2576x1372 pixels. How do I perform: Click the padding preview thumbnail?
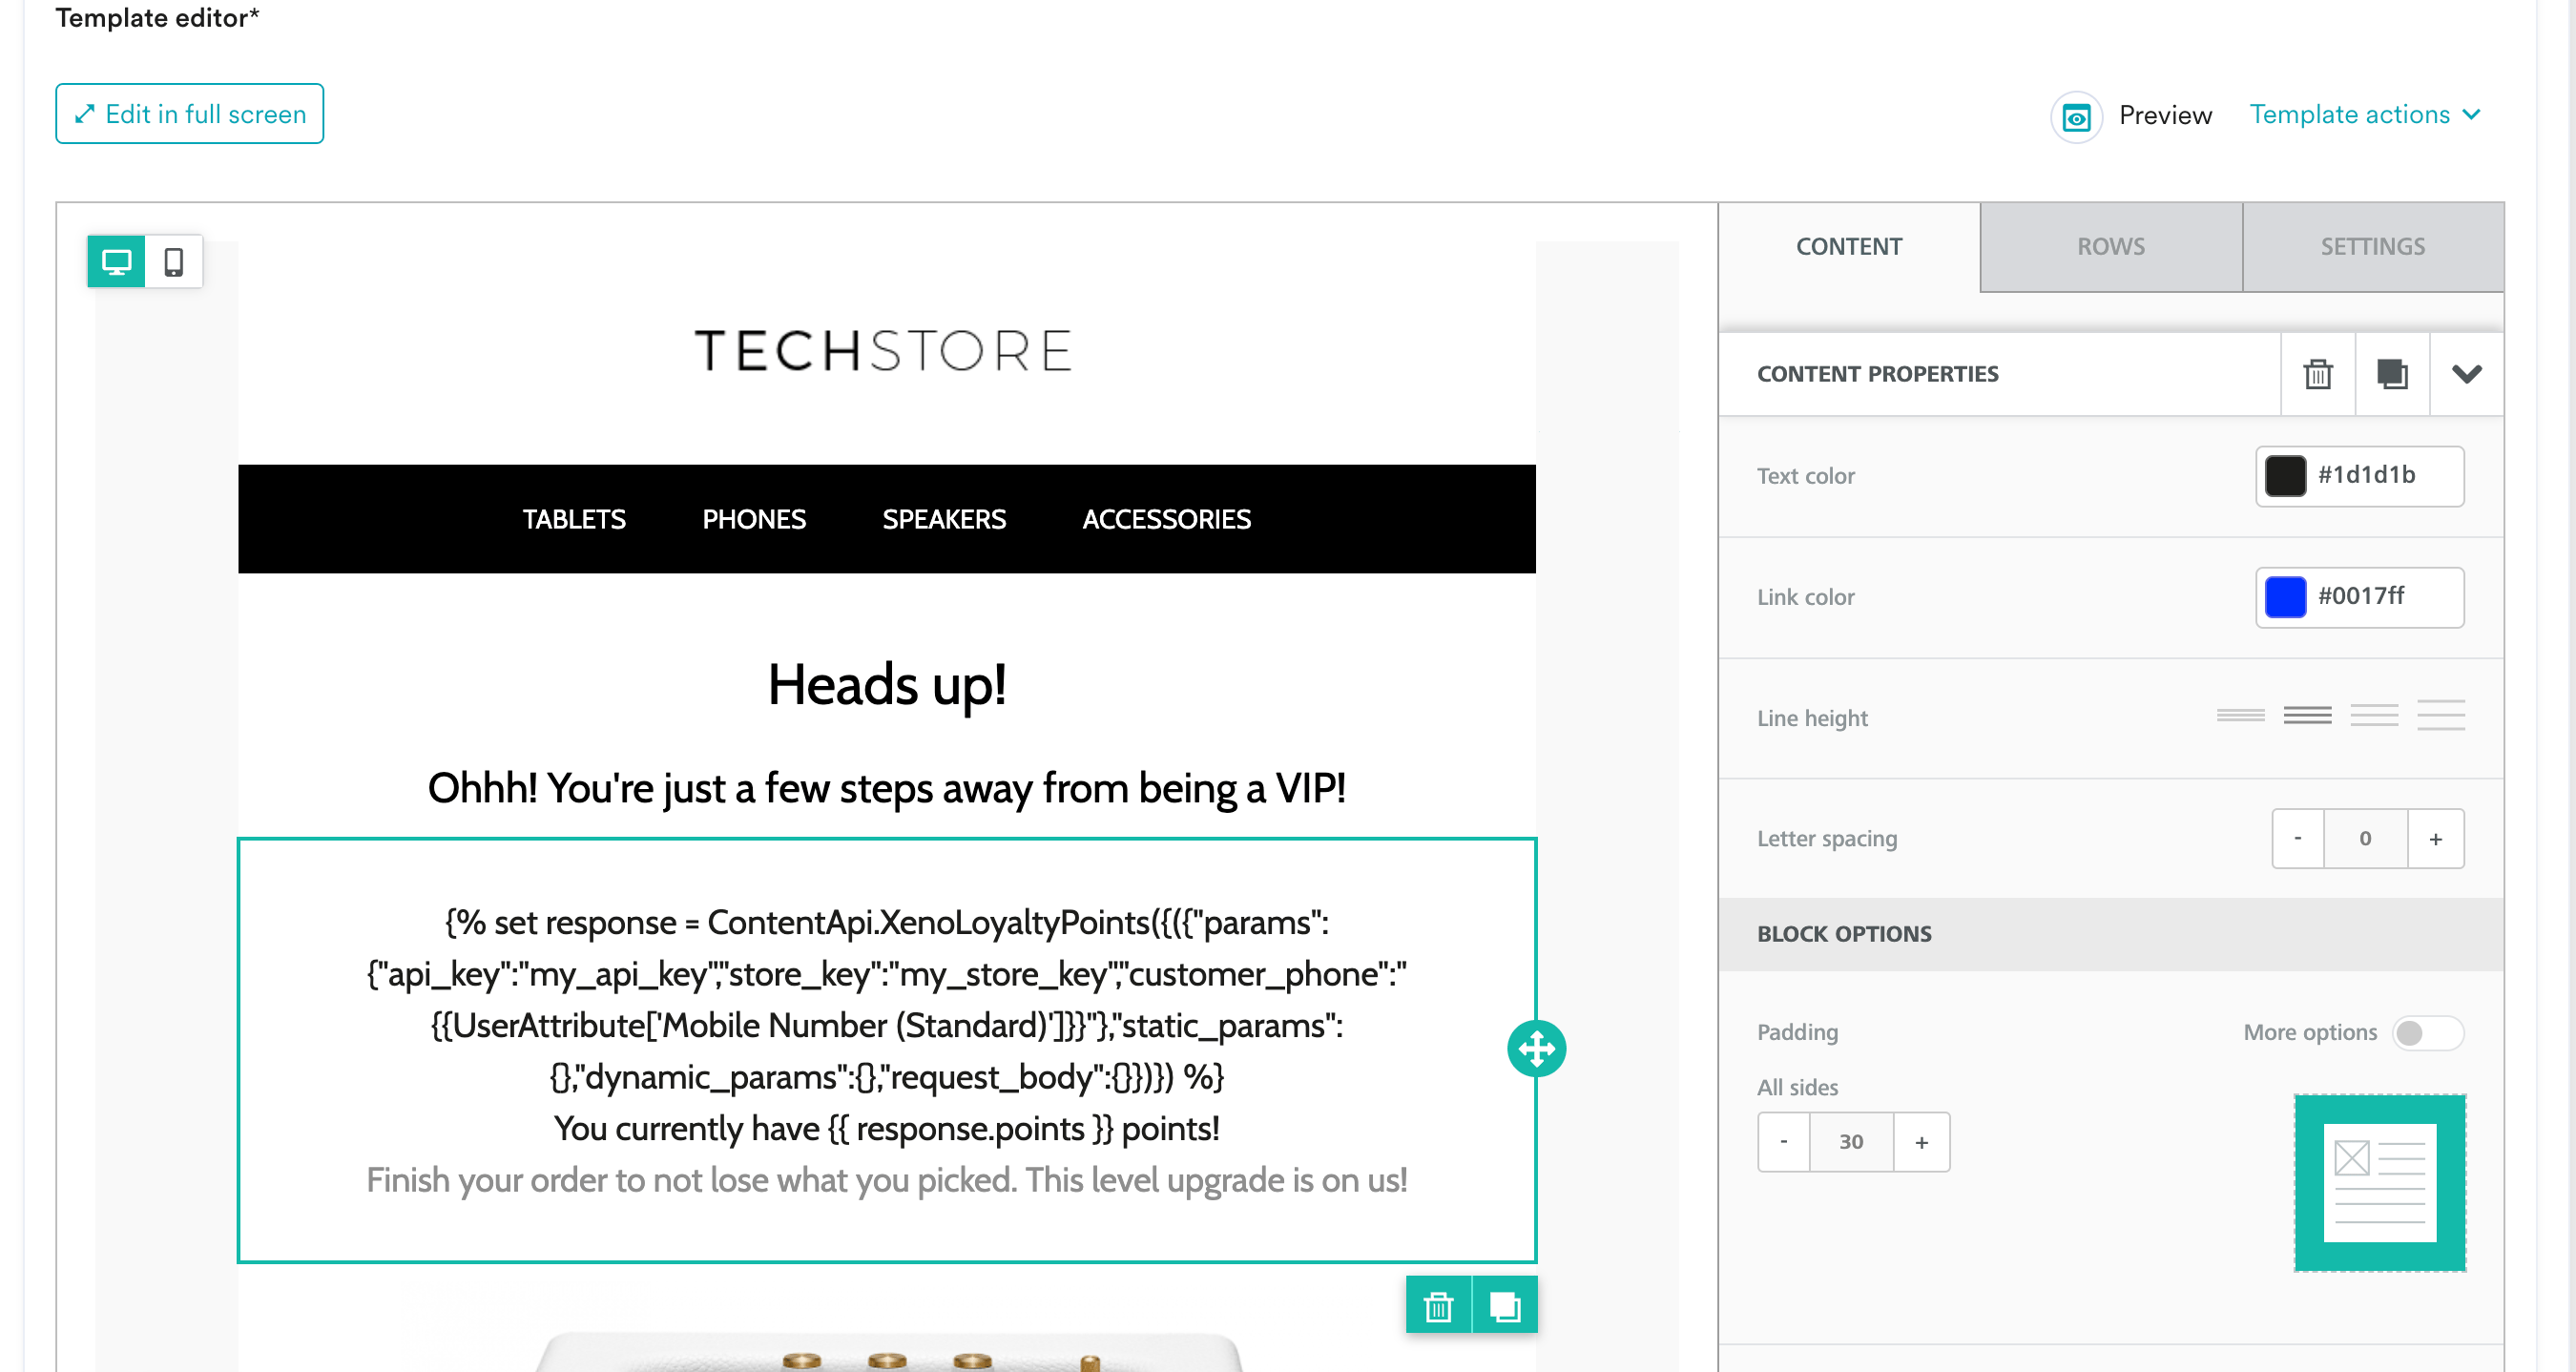click(x=2379, y=1182)
